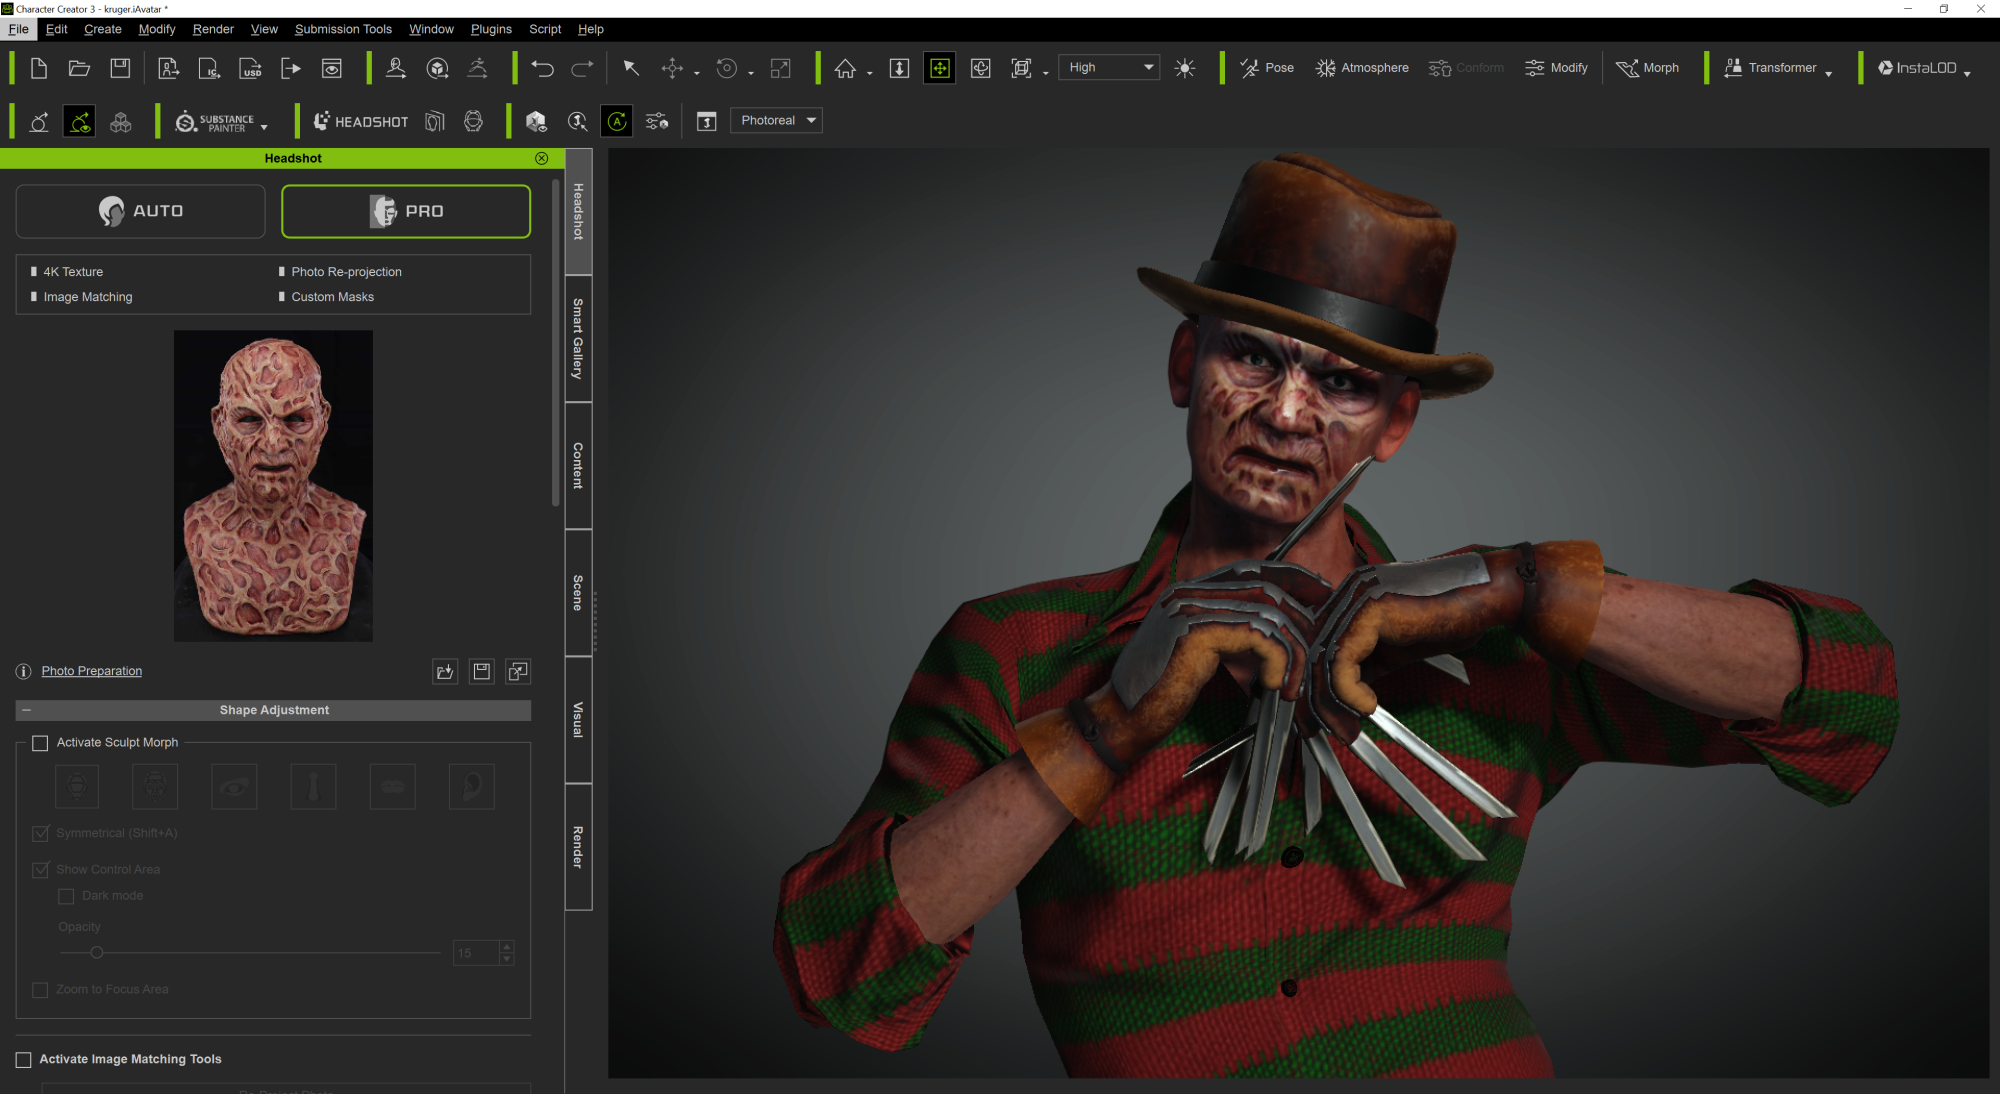Select the PRO mode button
This screenshot has height=1094, width=2000.
406,211
